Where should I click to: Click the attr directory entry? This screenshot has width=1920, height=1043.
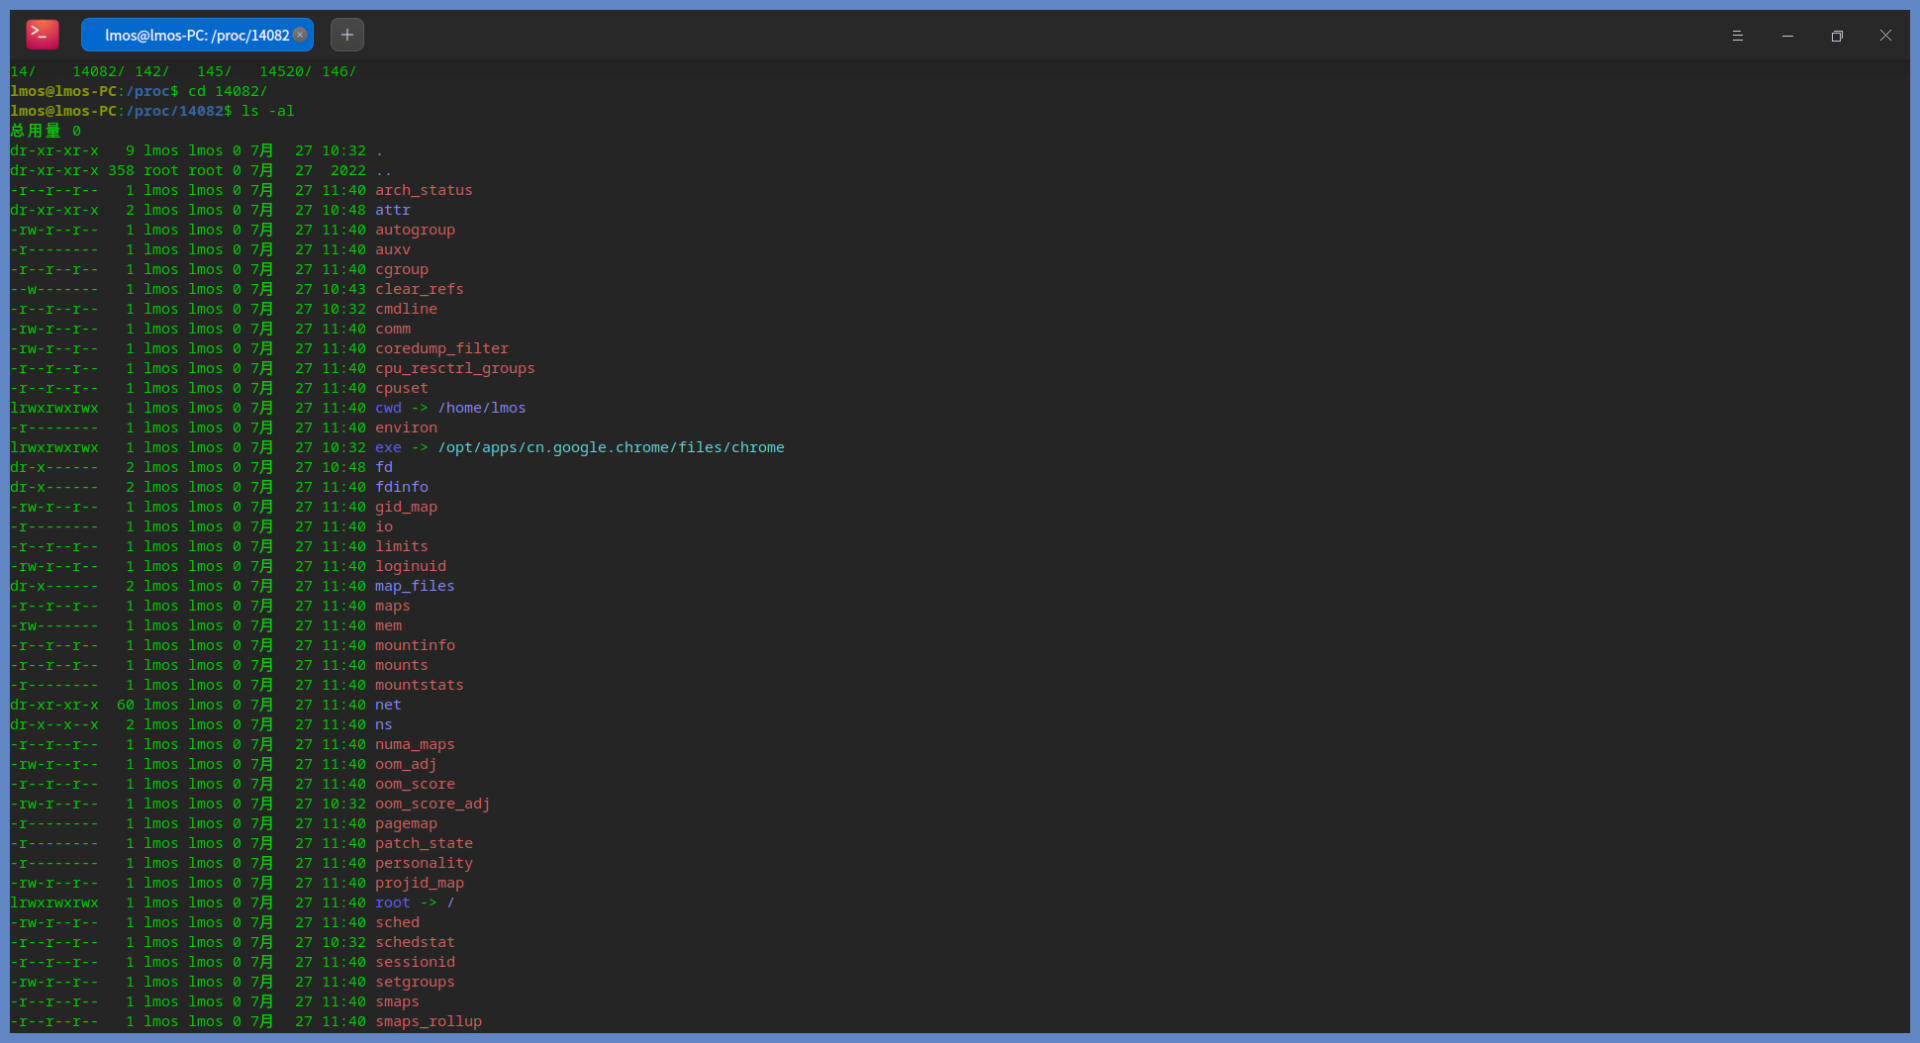(393, 210)
